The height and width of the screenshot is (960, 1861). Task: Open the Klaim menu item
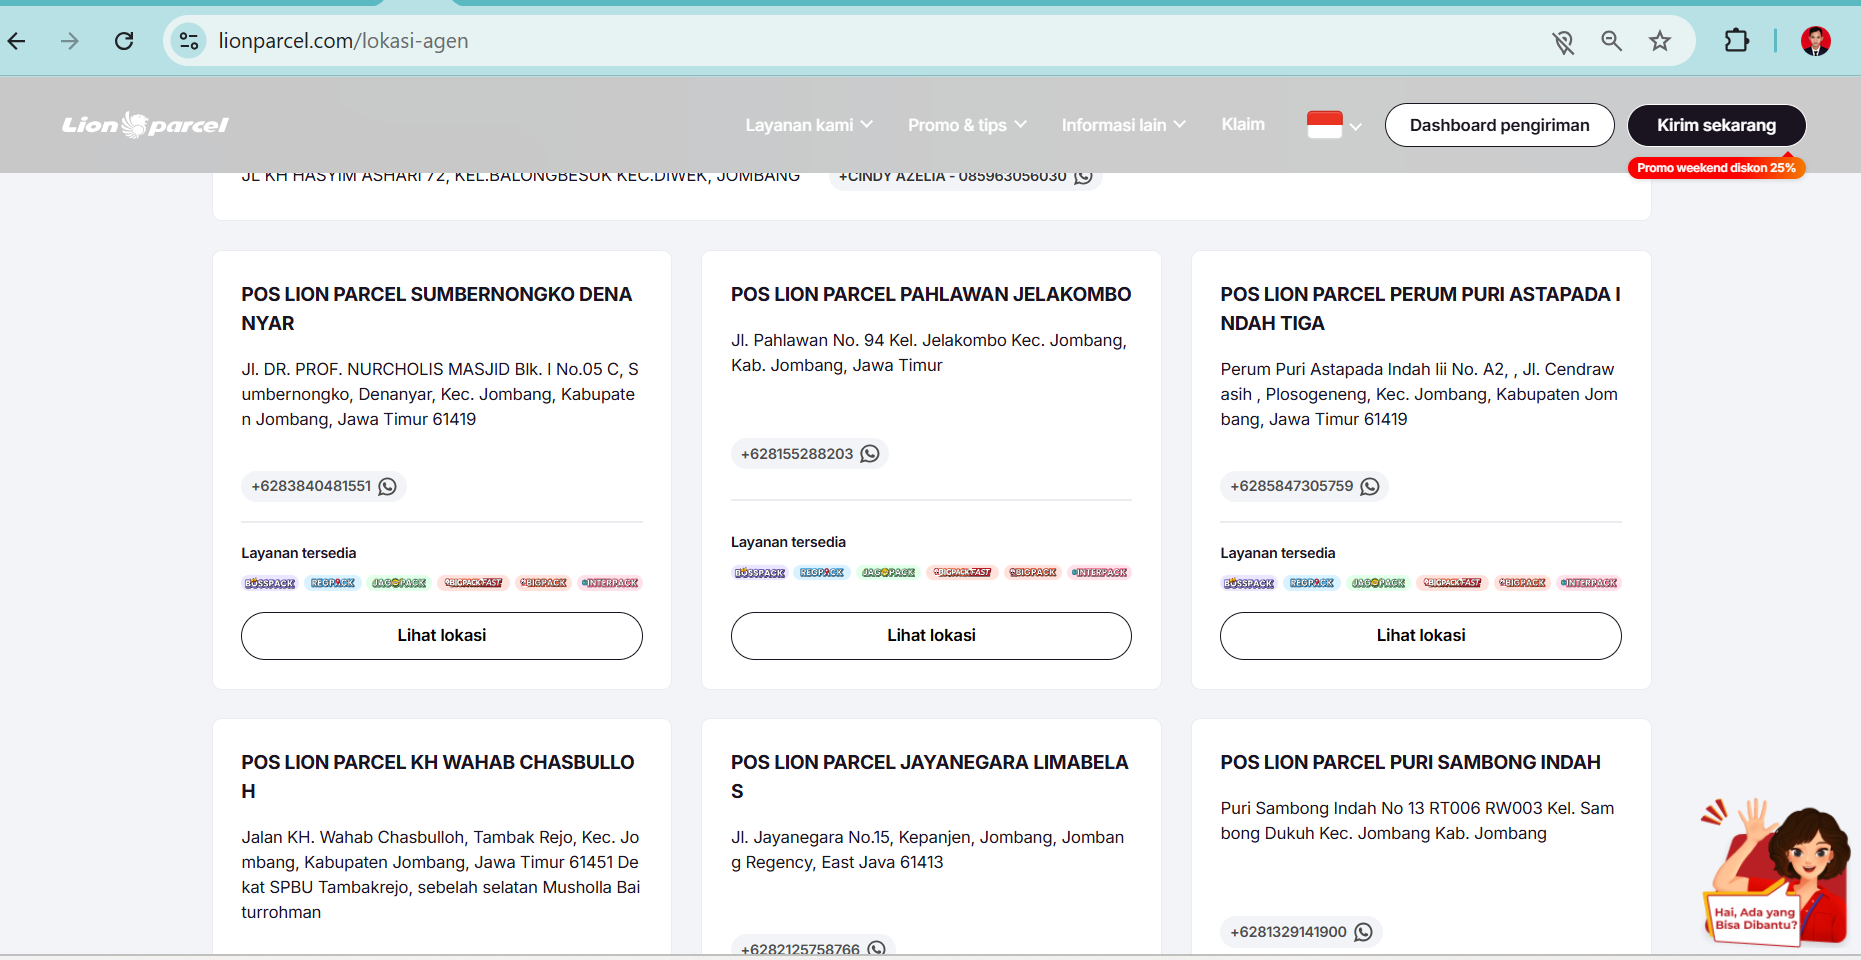point(1243,124)
